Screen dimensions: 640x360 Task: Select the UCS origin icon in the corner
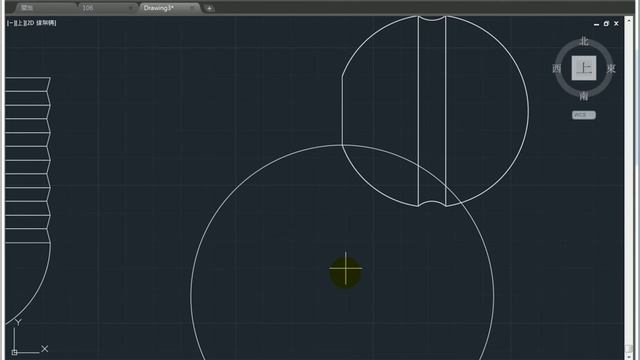(x=15, y=352)
